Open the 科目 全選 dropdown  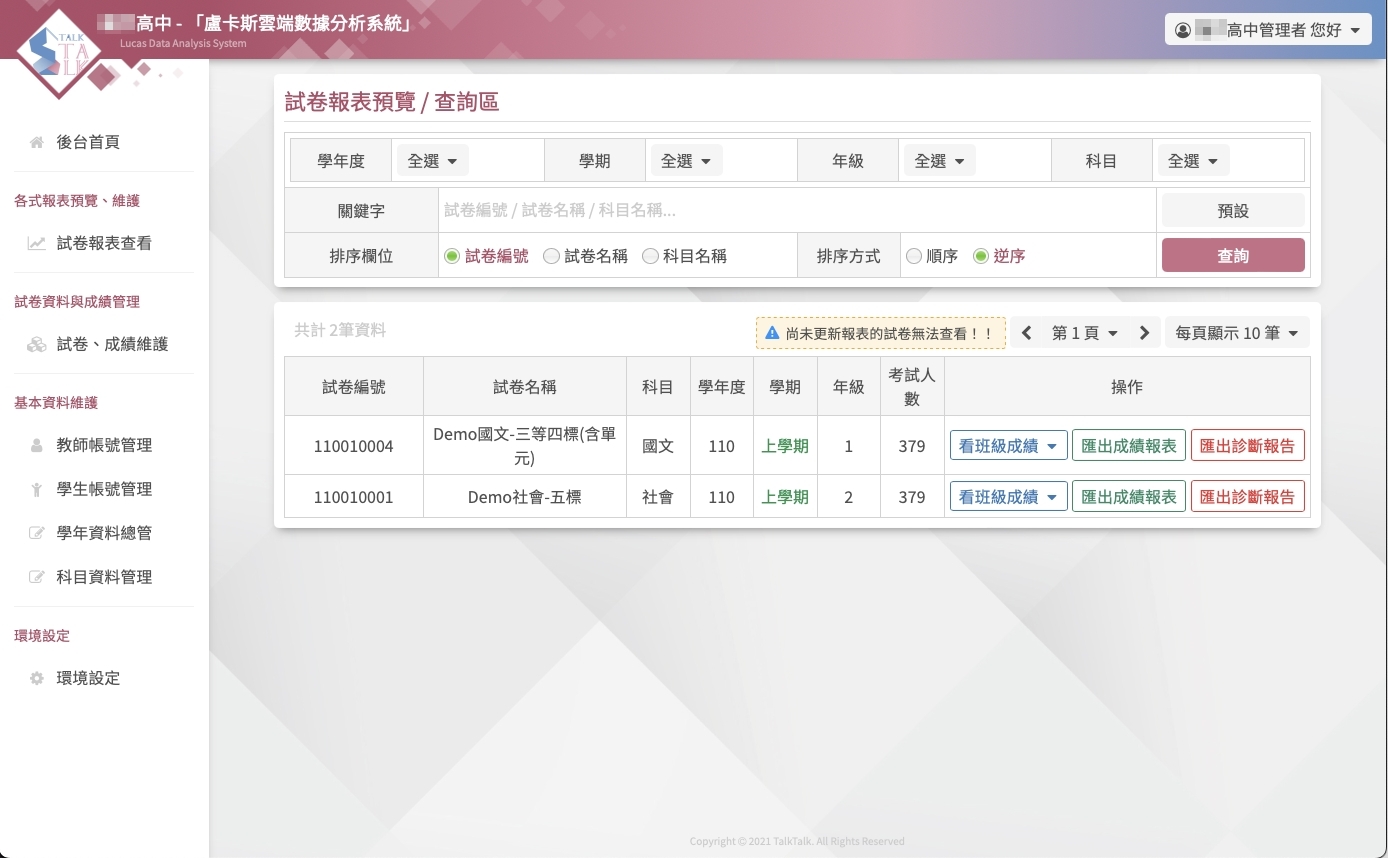pos(1193,160)
